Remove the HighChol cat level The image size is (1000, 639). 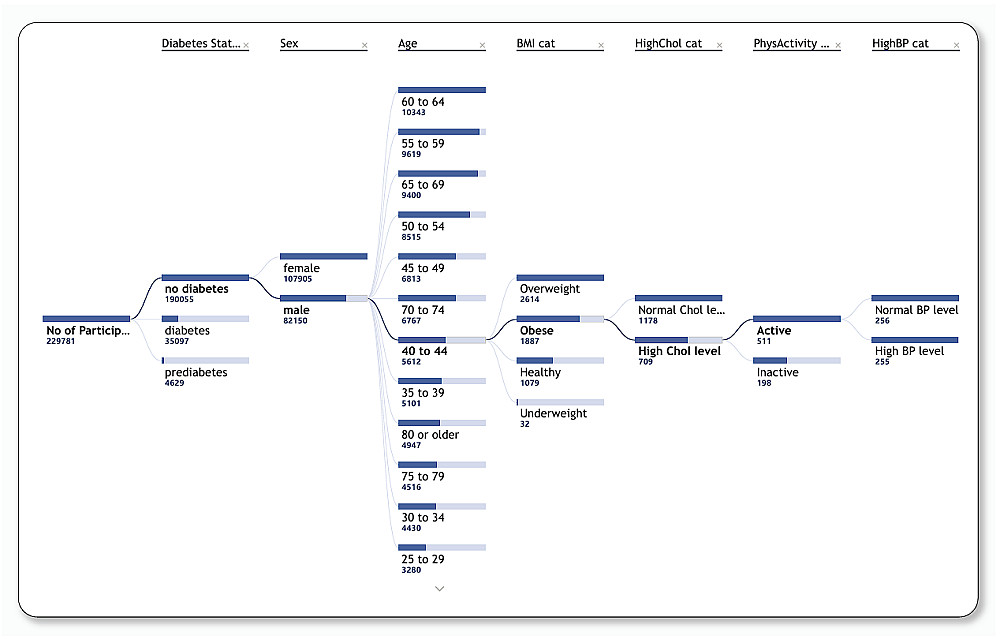pyautogui.click(x=719, y=46)
